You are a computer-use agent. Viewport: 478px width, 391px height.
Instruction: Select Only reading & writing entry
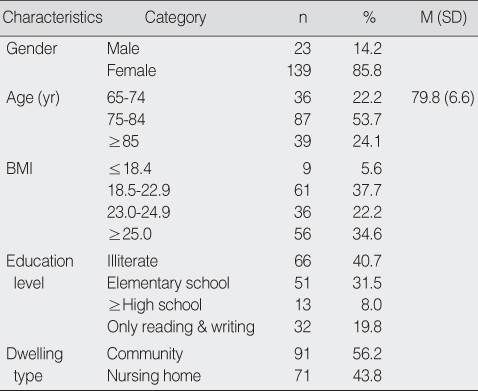(x=181, y=327)
